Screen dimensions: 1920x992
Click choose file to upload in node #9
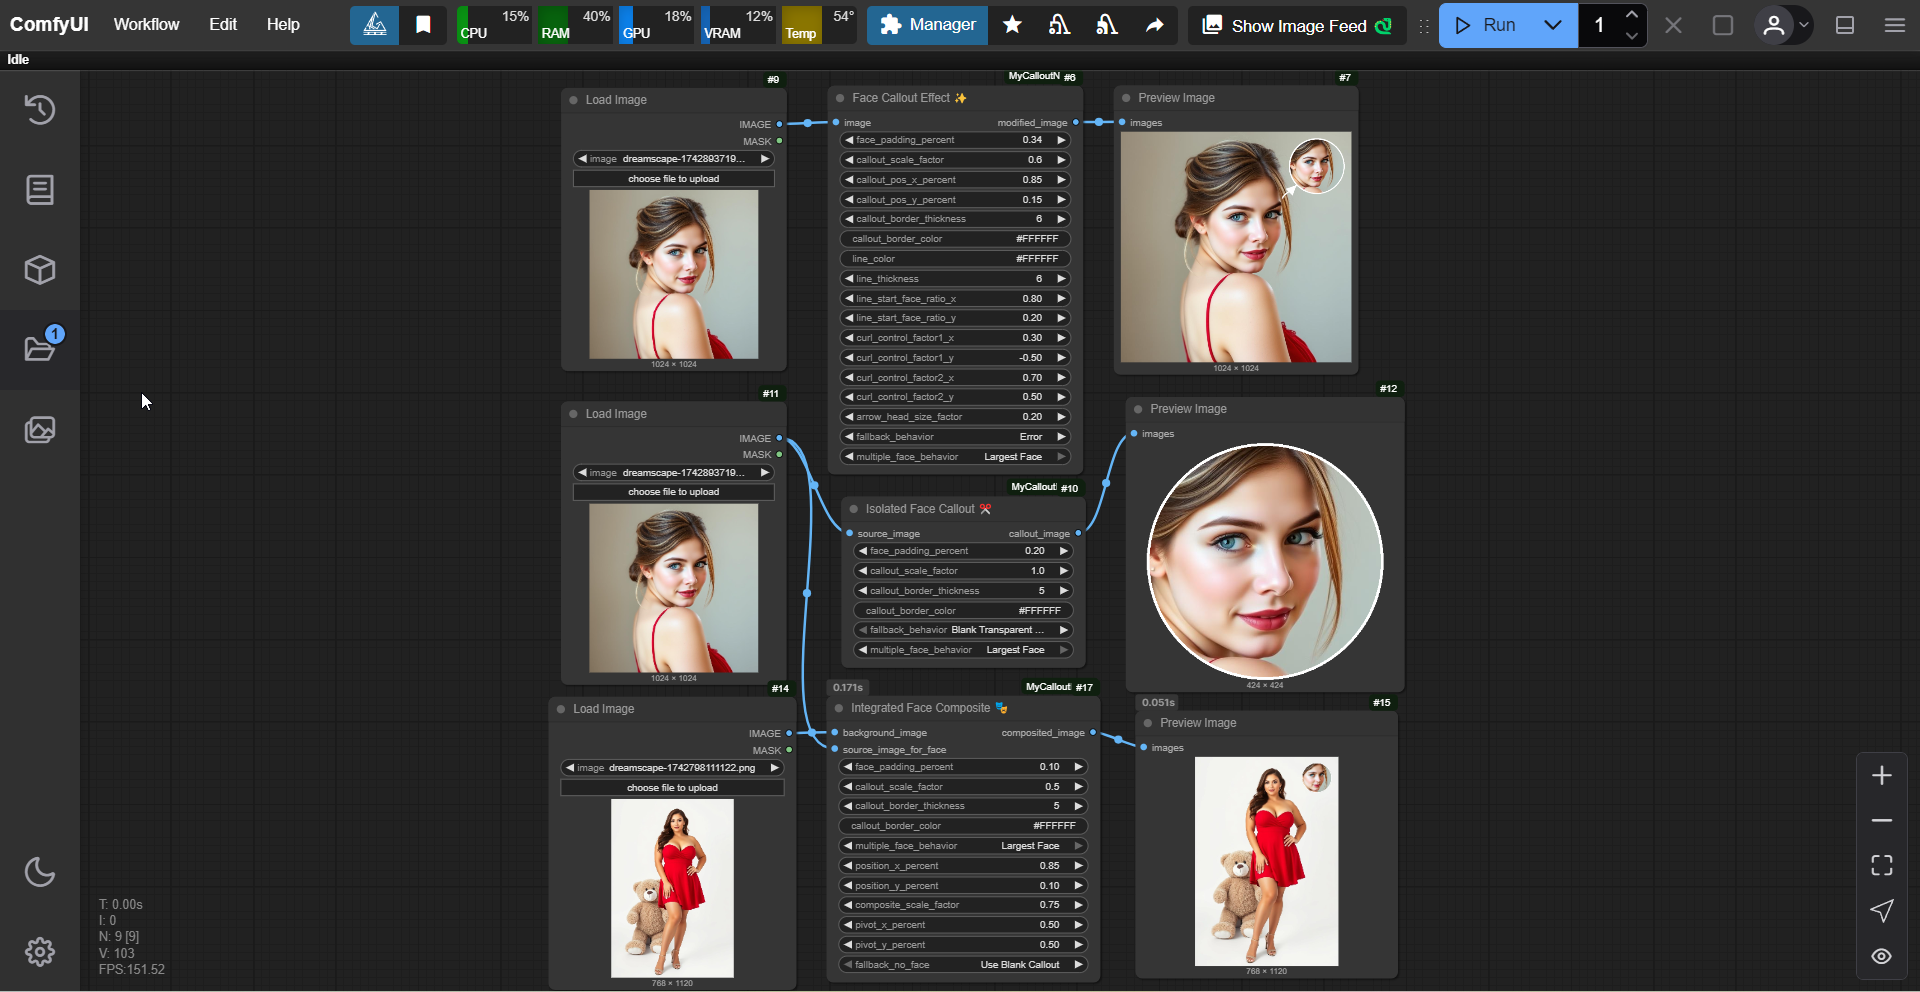673,179
